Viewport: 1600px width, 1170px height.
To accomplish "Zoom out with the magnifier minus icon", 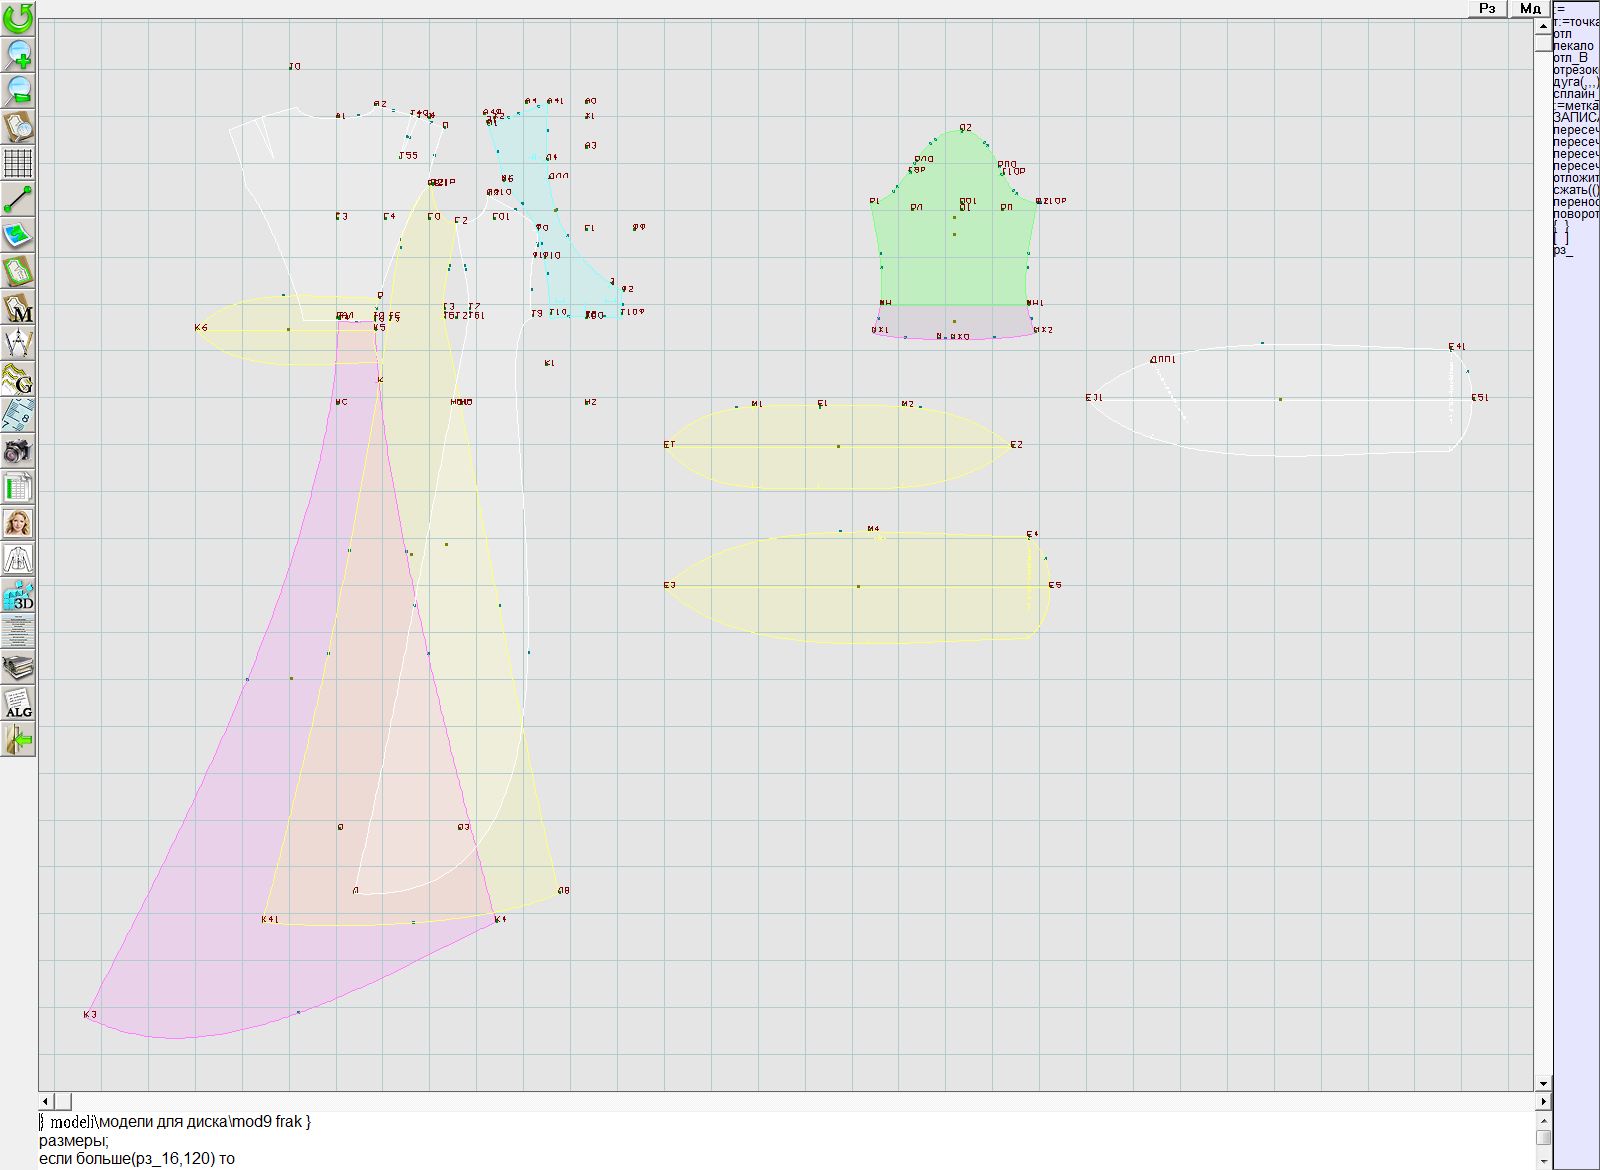I will click(x=18, y=90).
